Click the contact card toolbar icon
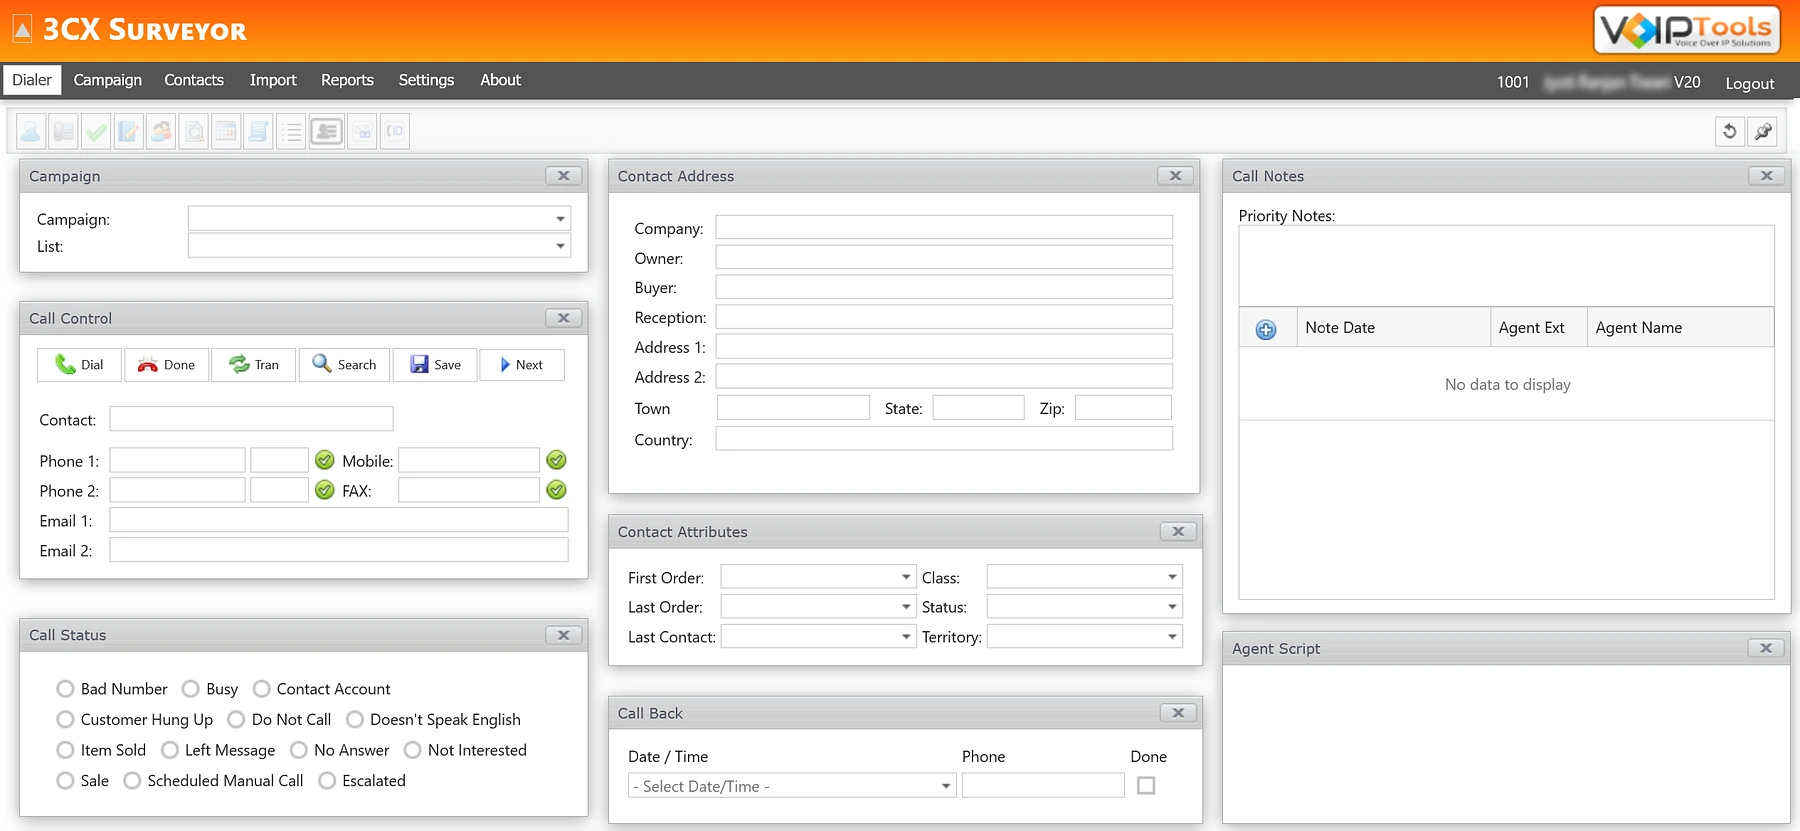The image size is (1800, 831). point(326,131)
